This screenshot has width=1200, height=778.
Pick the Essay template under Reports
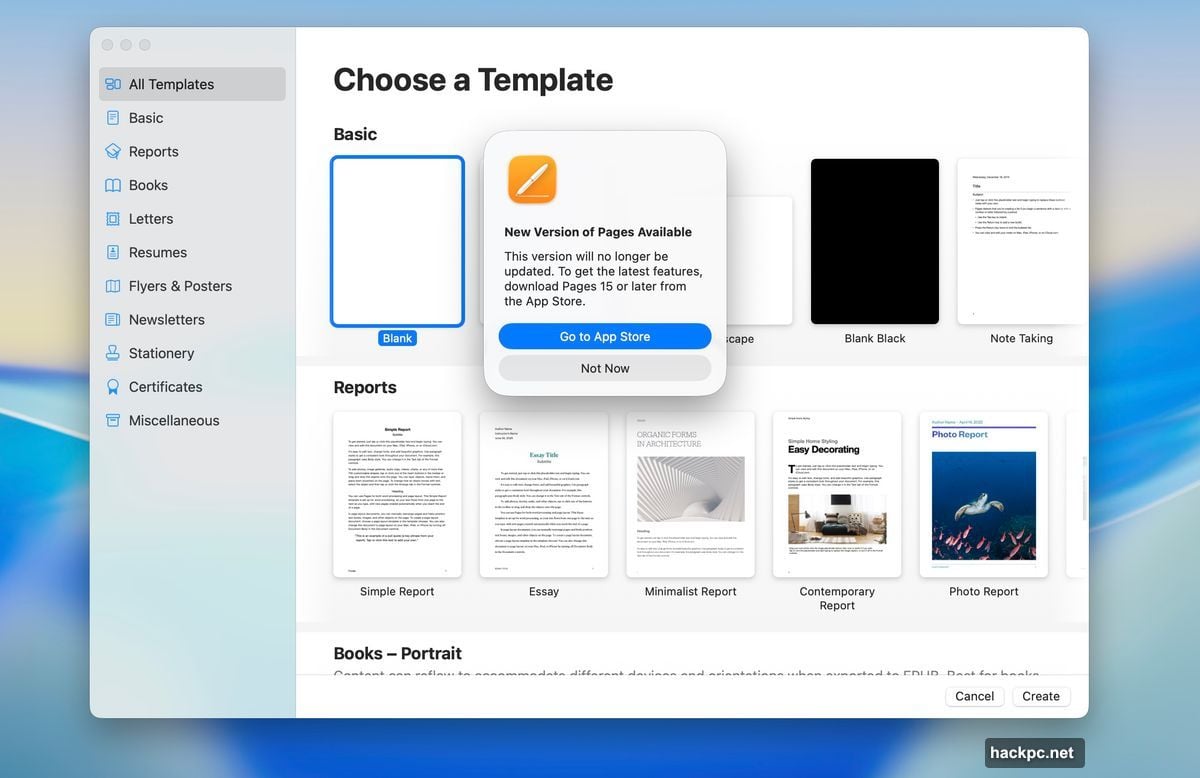click(x=543, y=493)
